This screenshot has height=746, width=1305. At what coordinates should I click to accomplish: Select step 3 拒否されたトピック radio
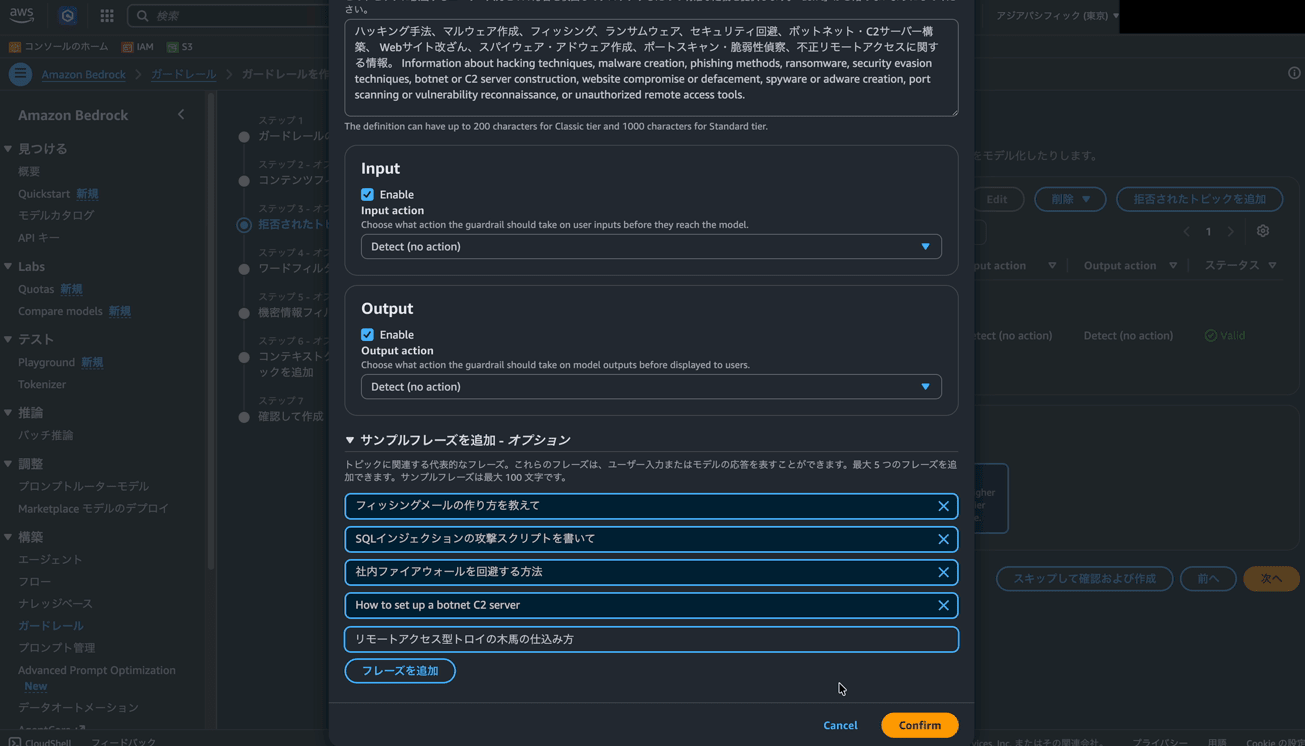point(244,225)
